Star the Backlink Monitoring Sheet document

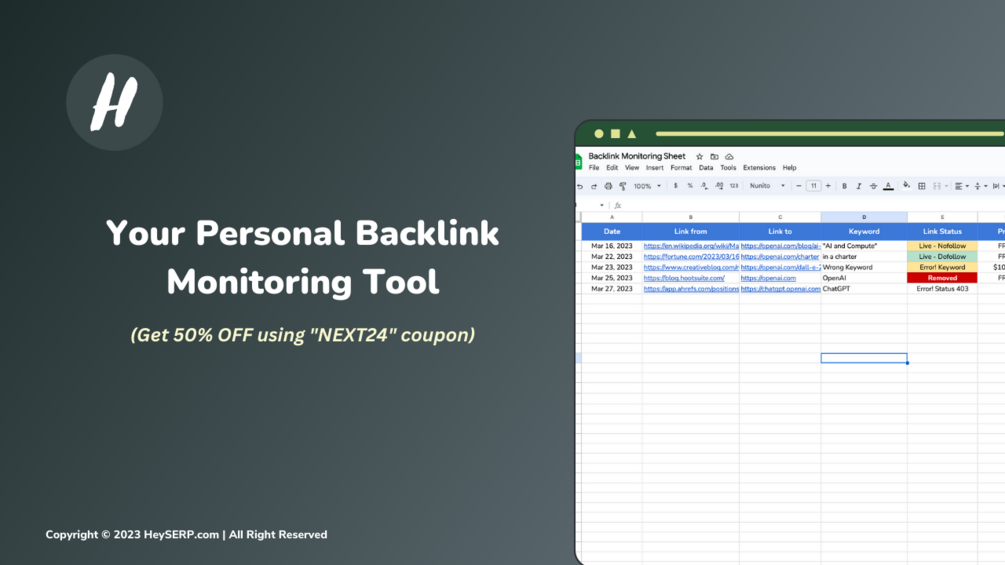[x=699, y=156]
